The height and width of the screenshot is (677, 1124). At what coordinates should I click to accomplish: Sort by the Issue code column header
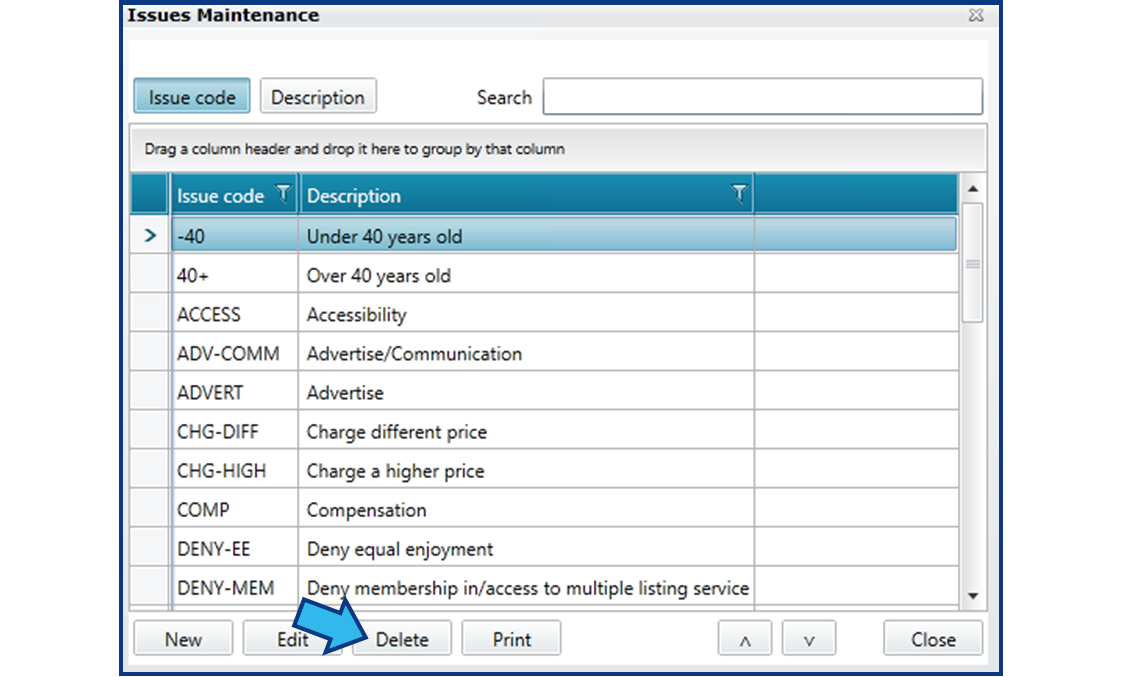coord(221,196)
